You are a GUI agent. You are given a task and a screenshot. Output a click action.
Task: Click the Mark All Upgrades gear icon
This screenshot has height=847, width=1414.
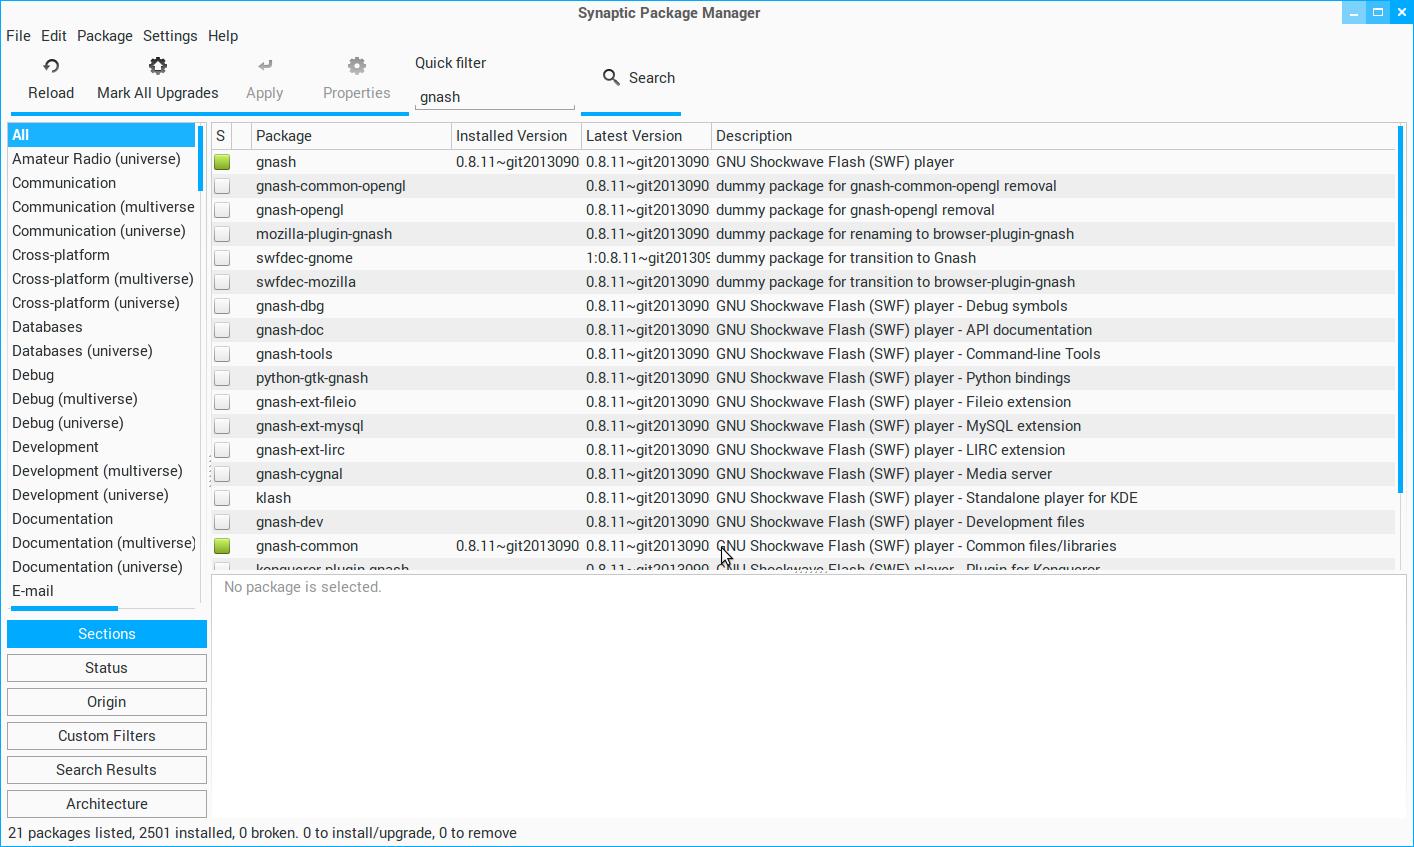point(157,66)
